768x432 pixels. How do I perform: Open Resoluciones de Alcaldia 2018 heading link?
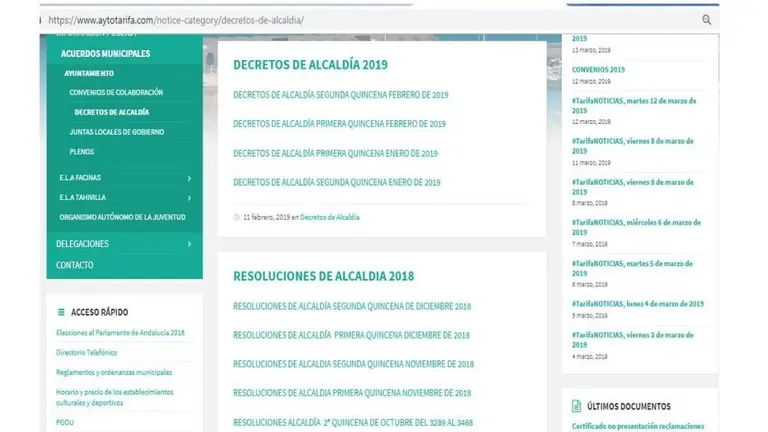point(323,276)
